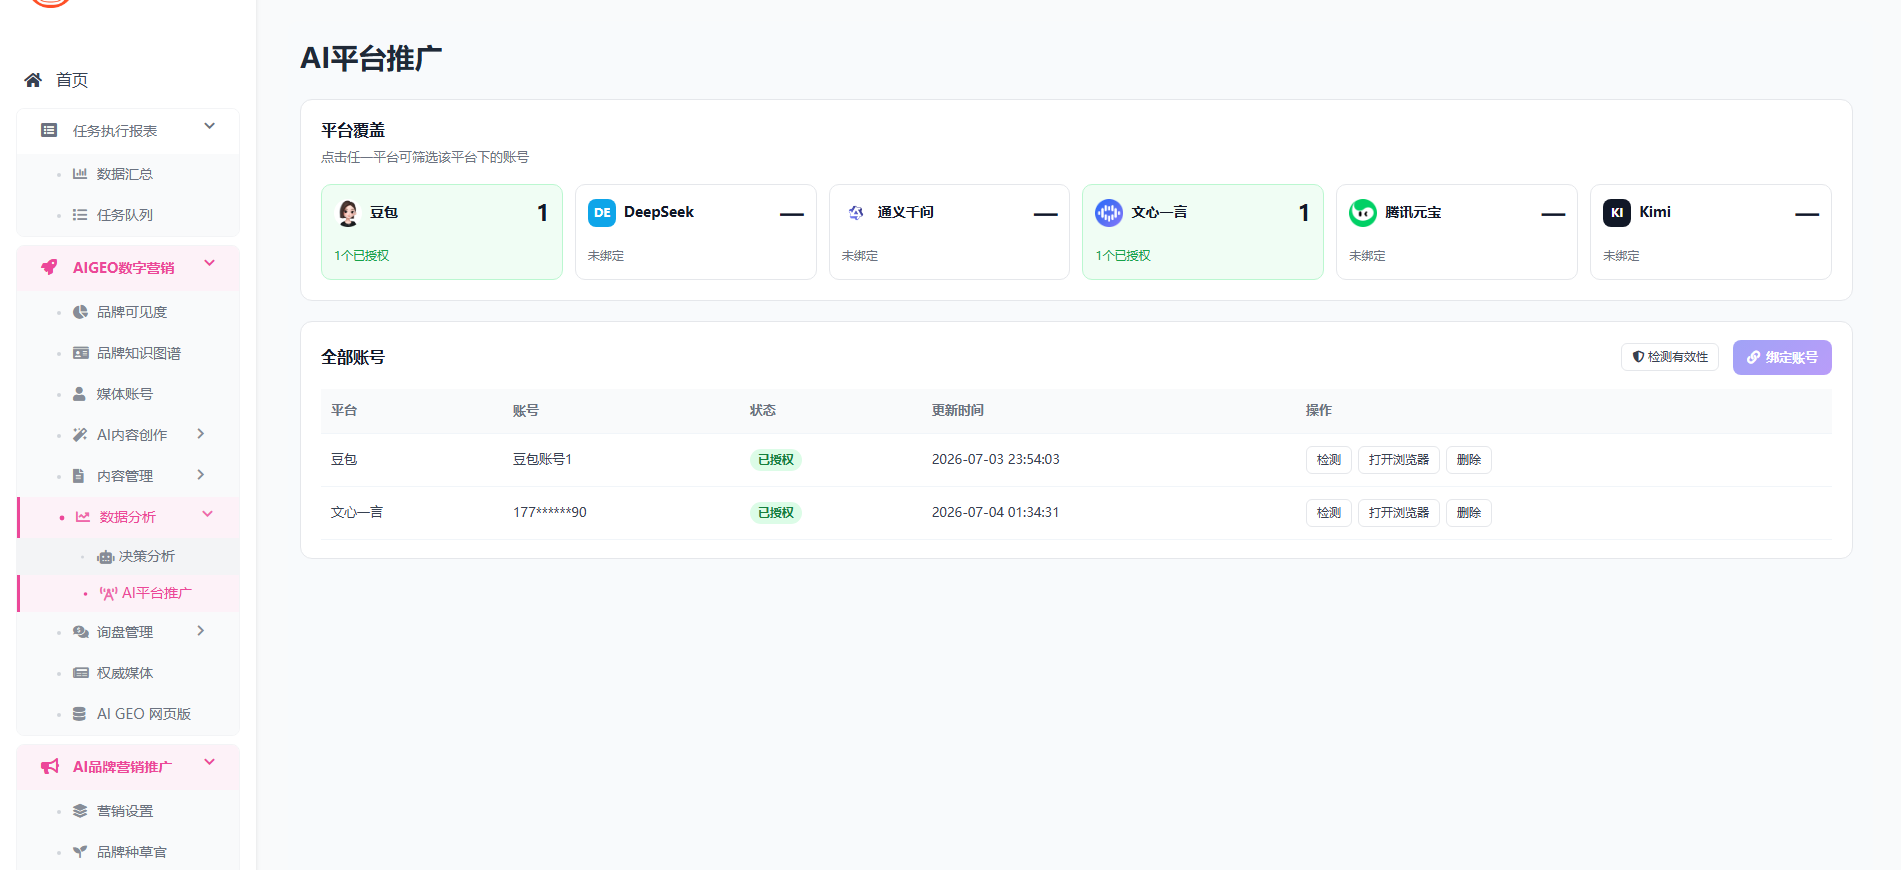Click the 权威媒体 newspaper icon

[x=81, y=673]
